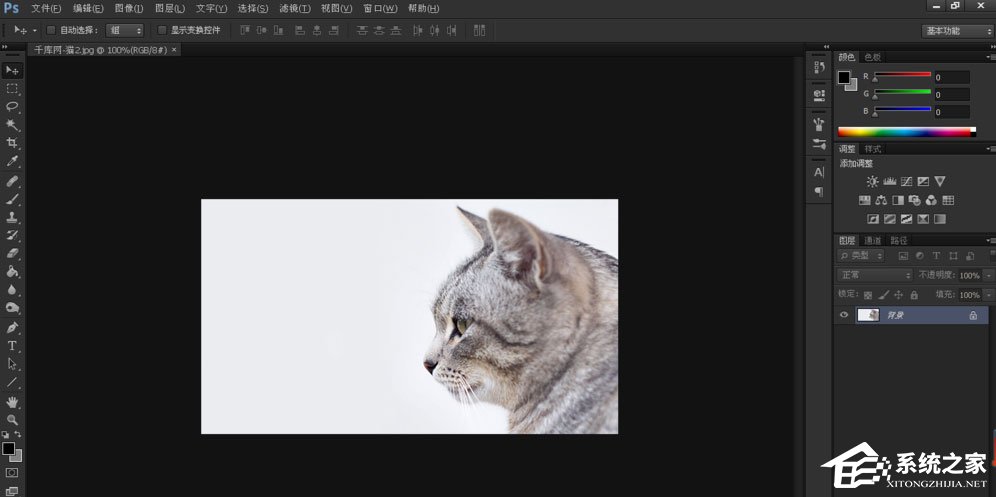Select the Zoom magnifier tool
This screenshot has height=497, width=996.
pos(12,419)
